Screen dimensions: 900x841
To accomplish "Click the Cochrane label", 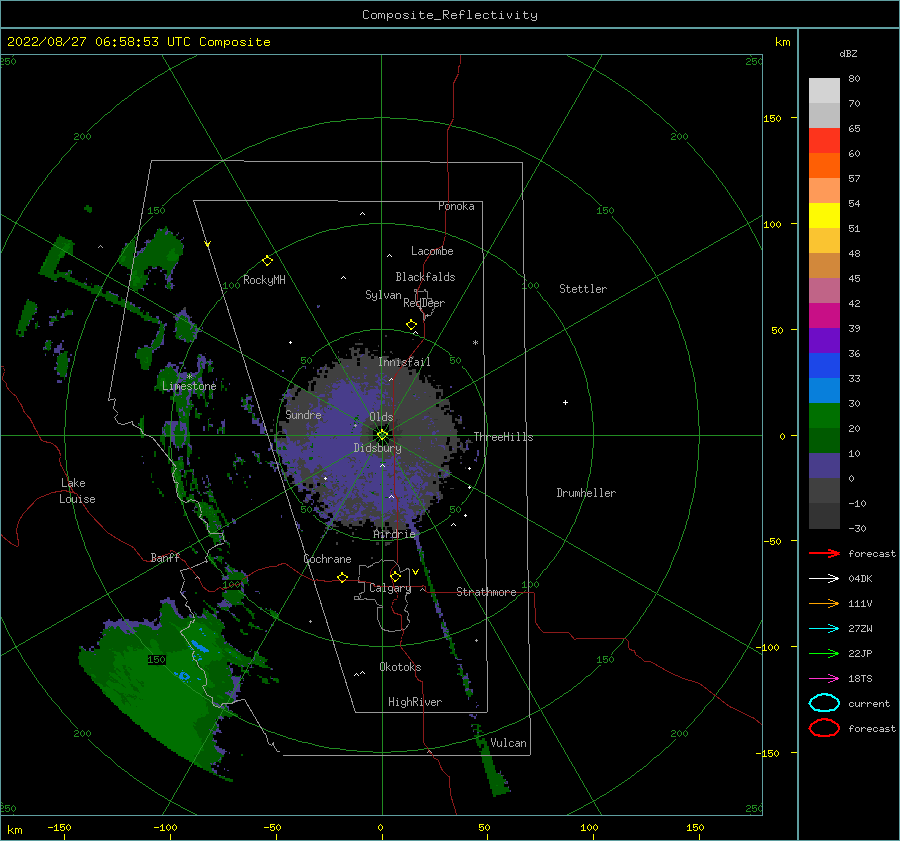I will click(327, 559).
